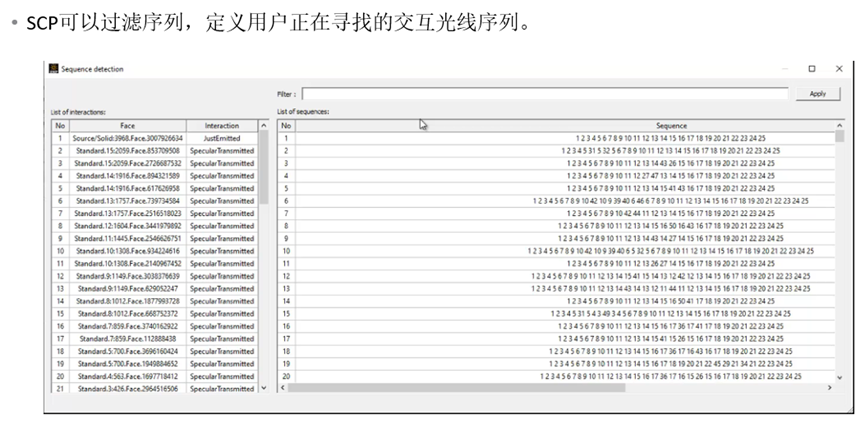Click the interactions list vertical scrollbar thumb
865x424 pixels.
[x=263, y=168]
